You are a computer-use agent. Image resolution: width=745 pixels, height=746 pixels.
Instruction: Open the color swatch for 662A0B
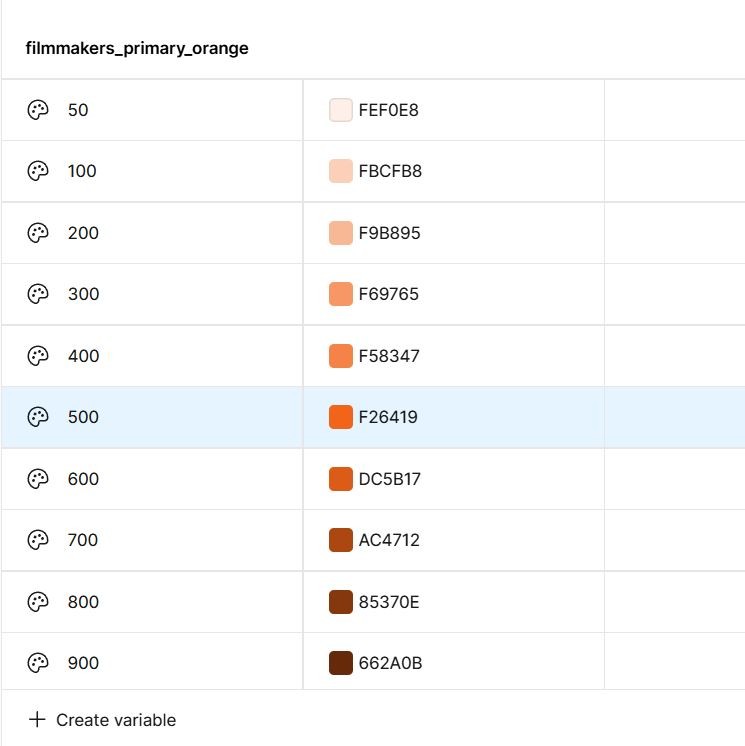coord(340,663)
